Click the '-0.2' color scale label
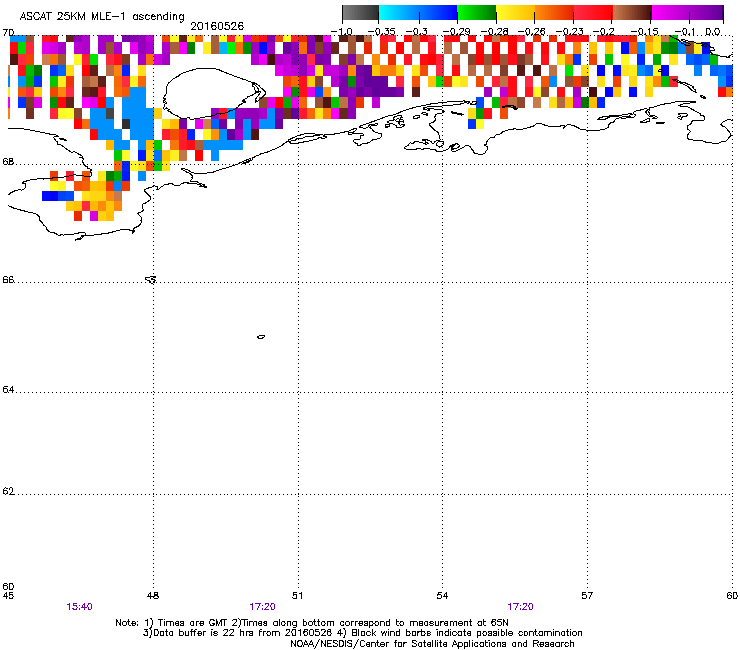Screen dimensions: 740x650 [x=604, y=32]
